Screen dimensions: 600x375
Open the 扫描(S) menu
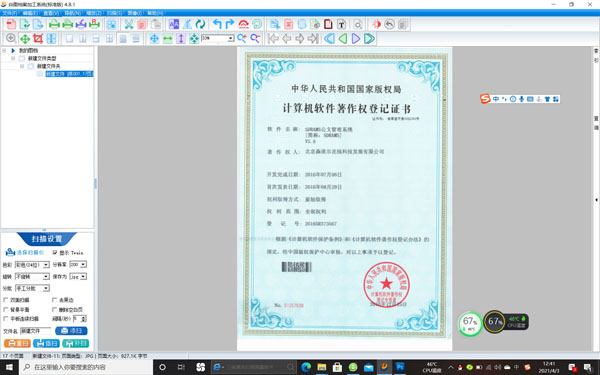point(114,13)
